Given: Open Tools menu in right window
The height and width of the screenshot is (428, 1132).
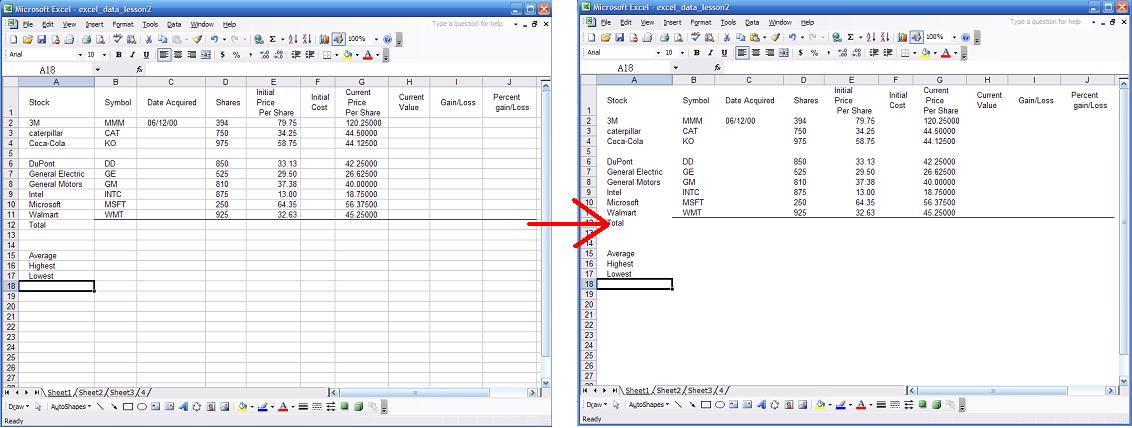Looking at the screenshot, I should pos(728,23).
